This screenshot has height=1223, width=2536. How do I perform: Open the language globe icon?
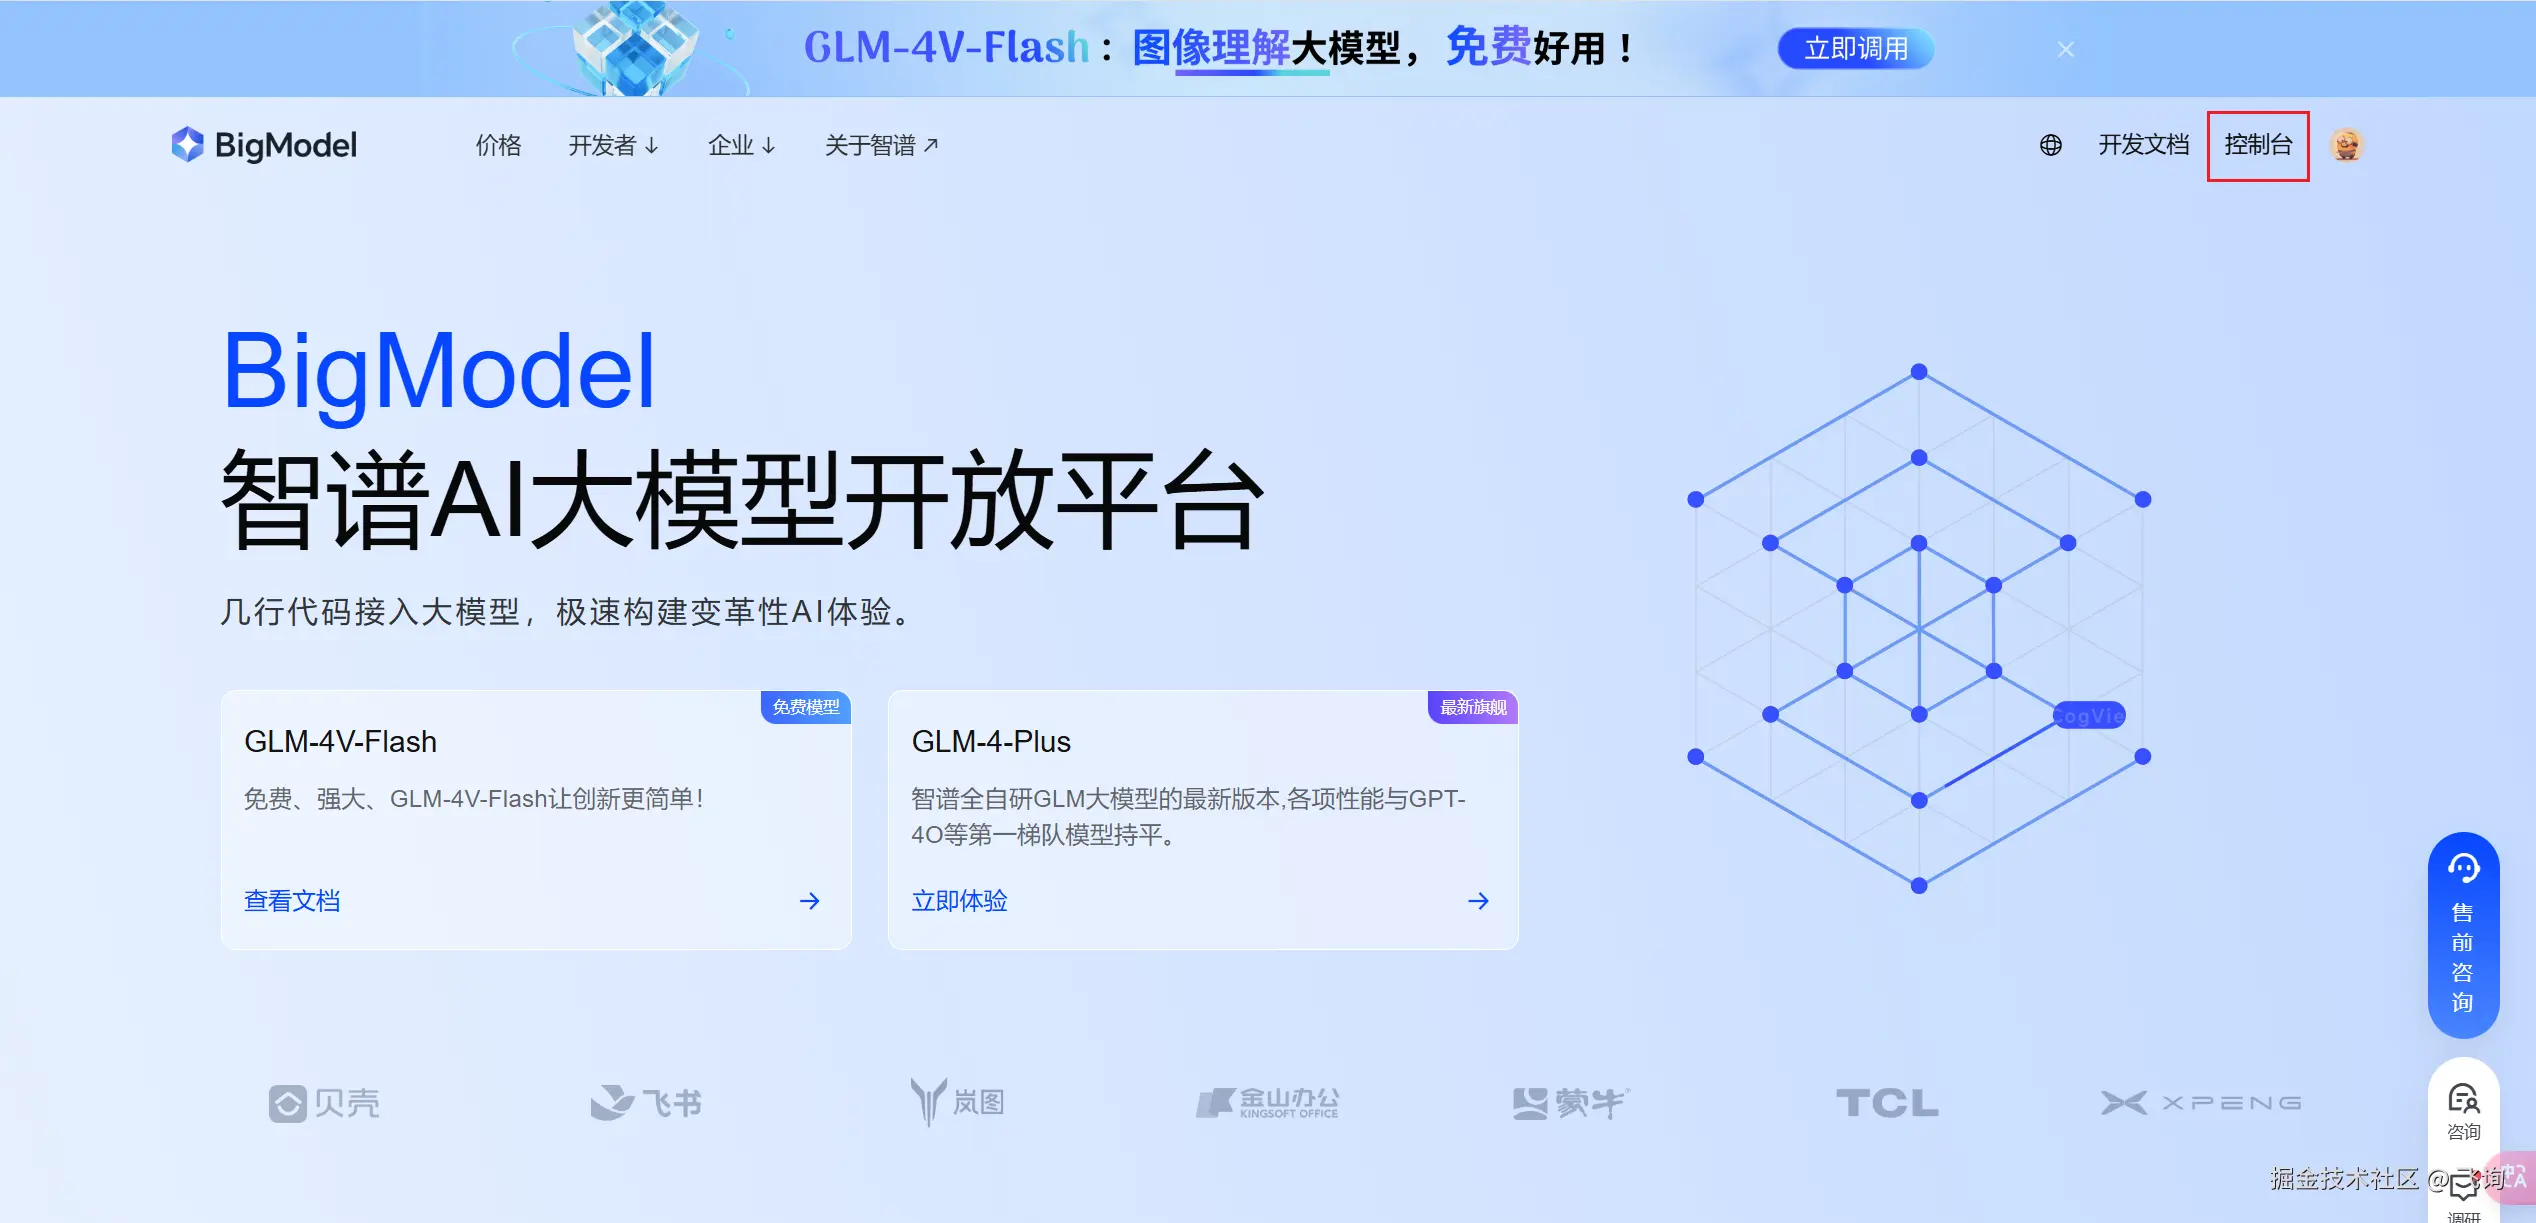click(2050, 145)
